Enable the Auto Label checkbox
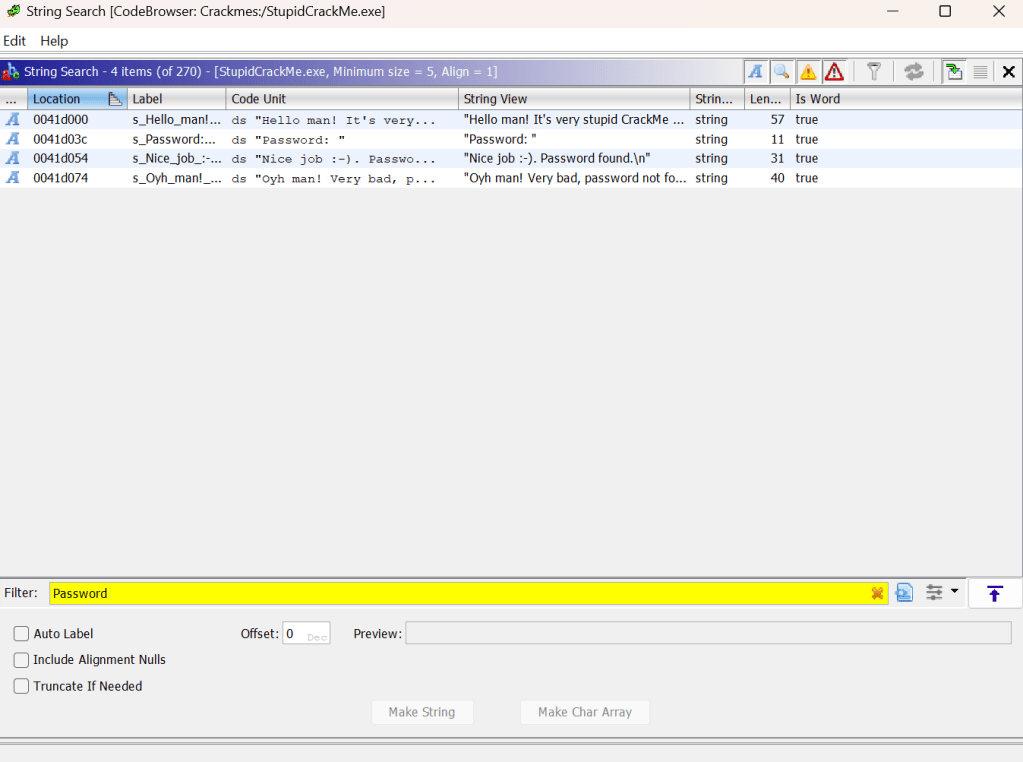The image size is (1023, 762). pos(21,634)
